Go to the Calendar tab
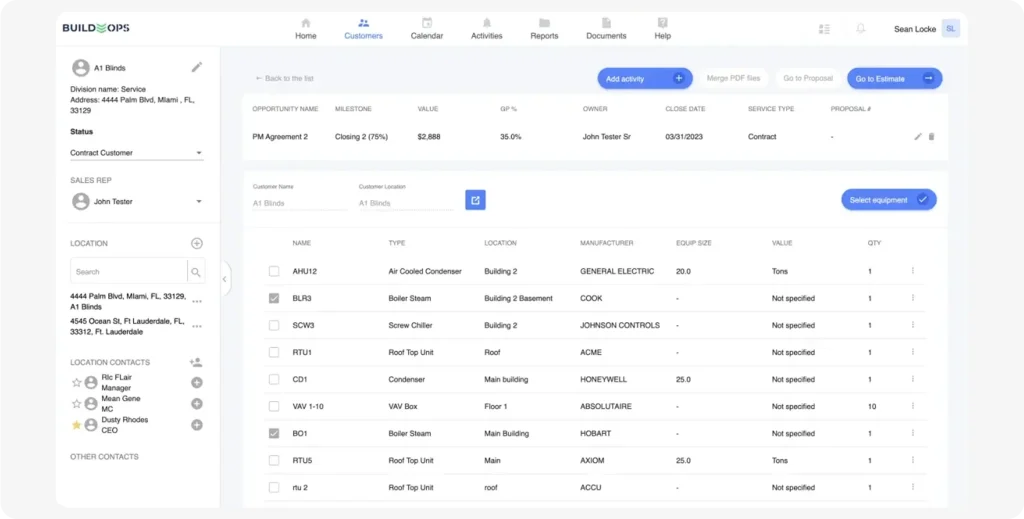Screen dimensions: 1024x519 tap(427, 28)
